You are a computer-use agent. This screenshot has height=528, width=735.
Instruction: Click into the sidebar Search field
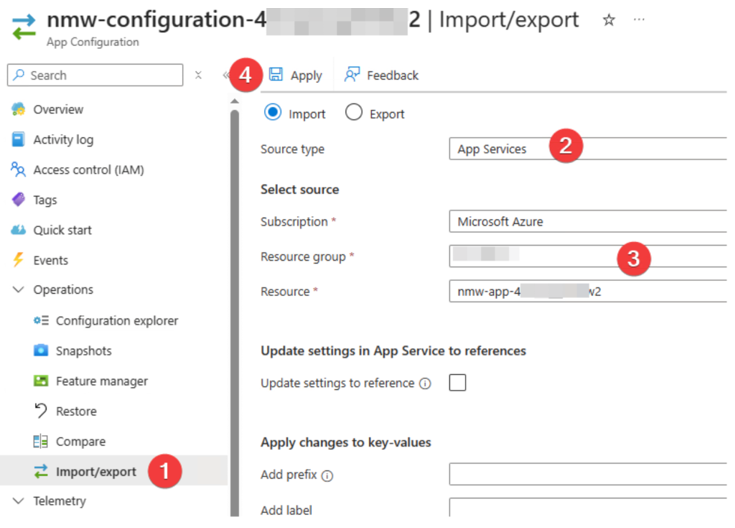tap(95, 75)
